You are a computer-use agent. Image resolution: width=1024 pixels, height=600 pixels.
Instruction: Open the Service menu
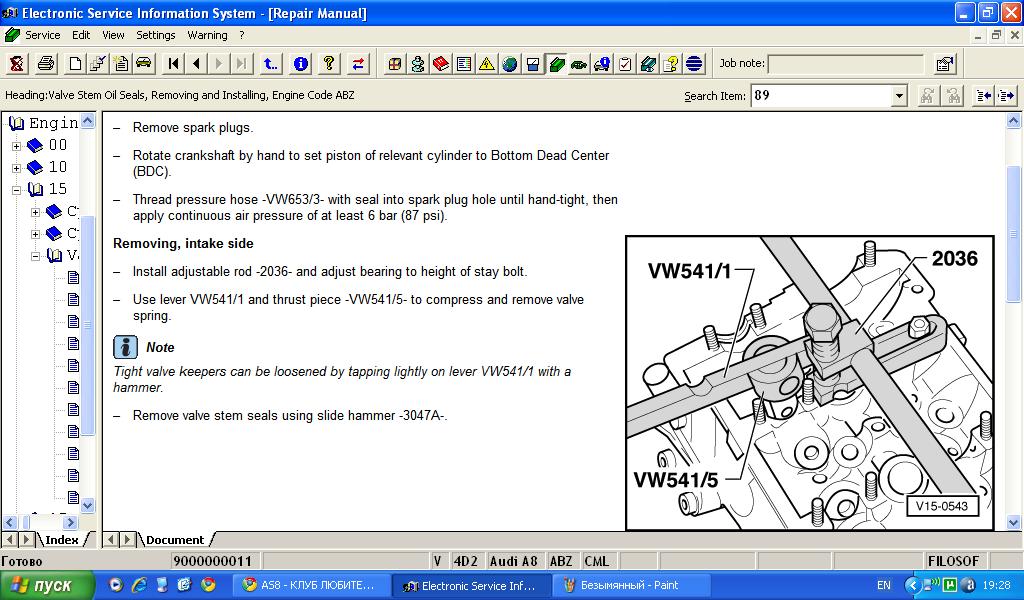coord(42,35)
